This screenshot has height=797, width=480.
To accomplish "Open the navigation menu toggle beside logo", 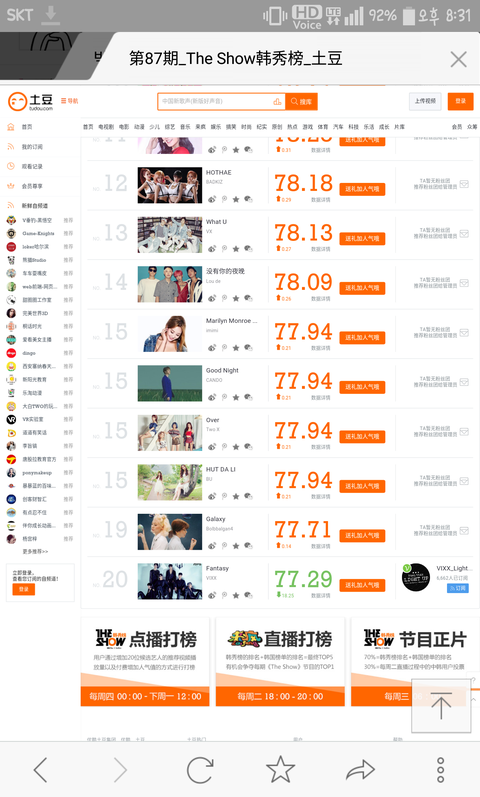I will (70, 101).
